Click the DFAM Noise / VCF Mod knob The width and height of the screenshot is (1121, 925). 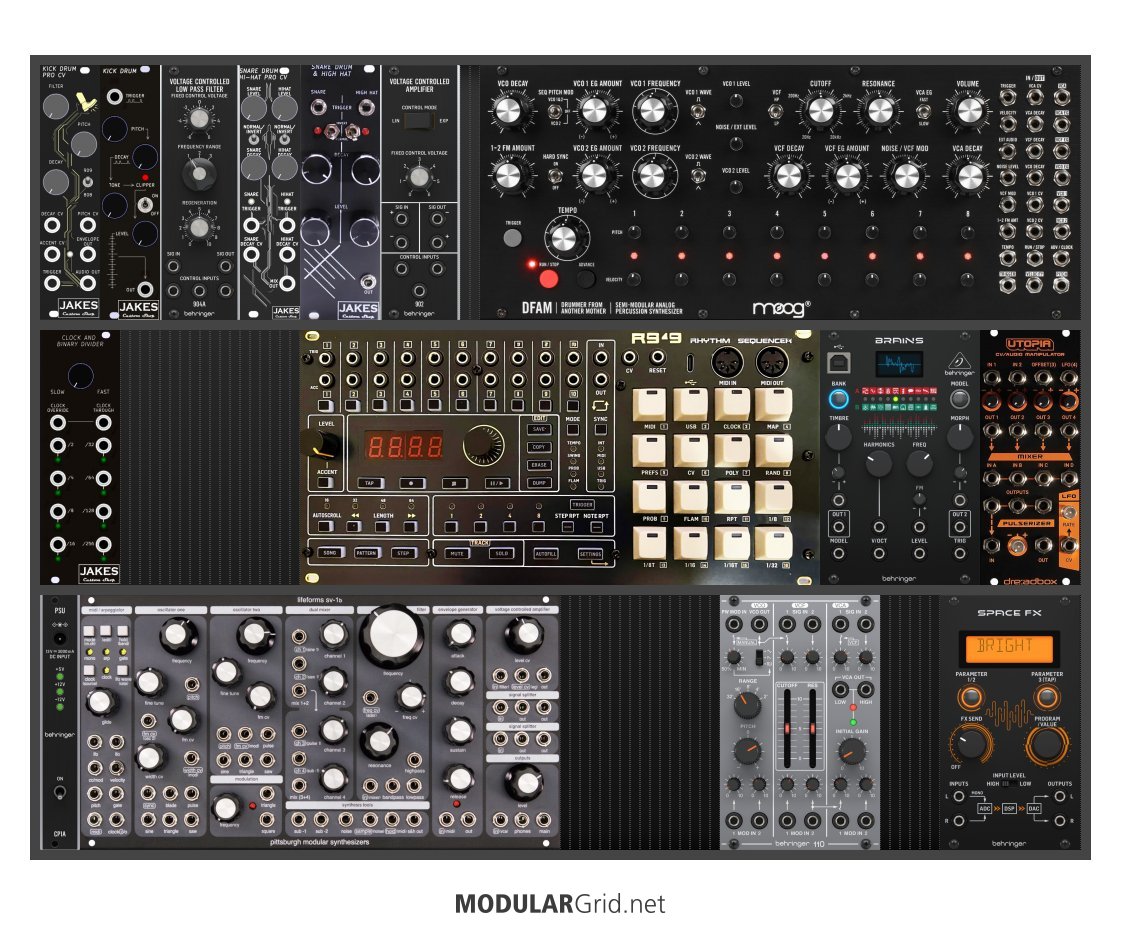pos(906,176)
